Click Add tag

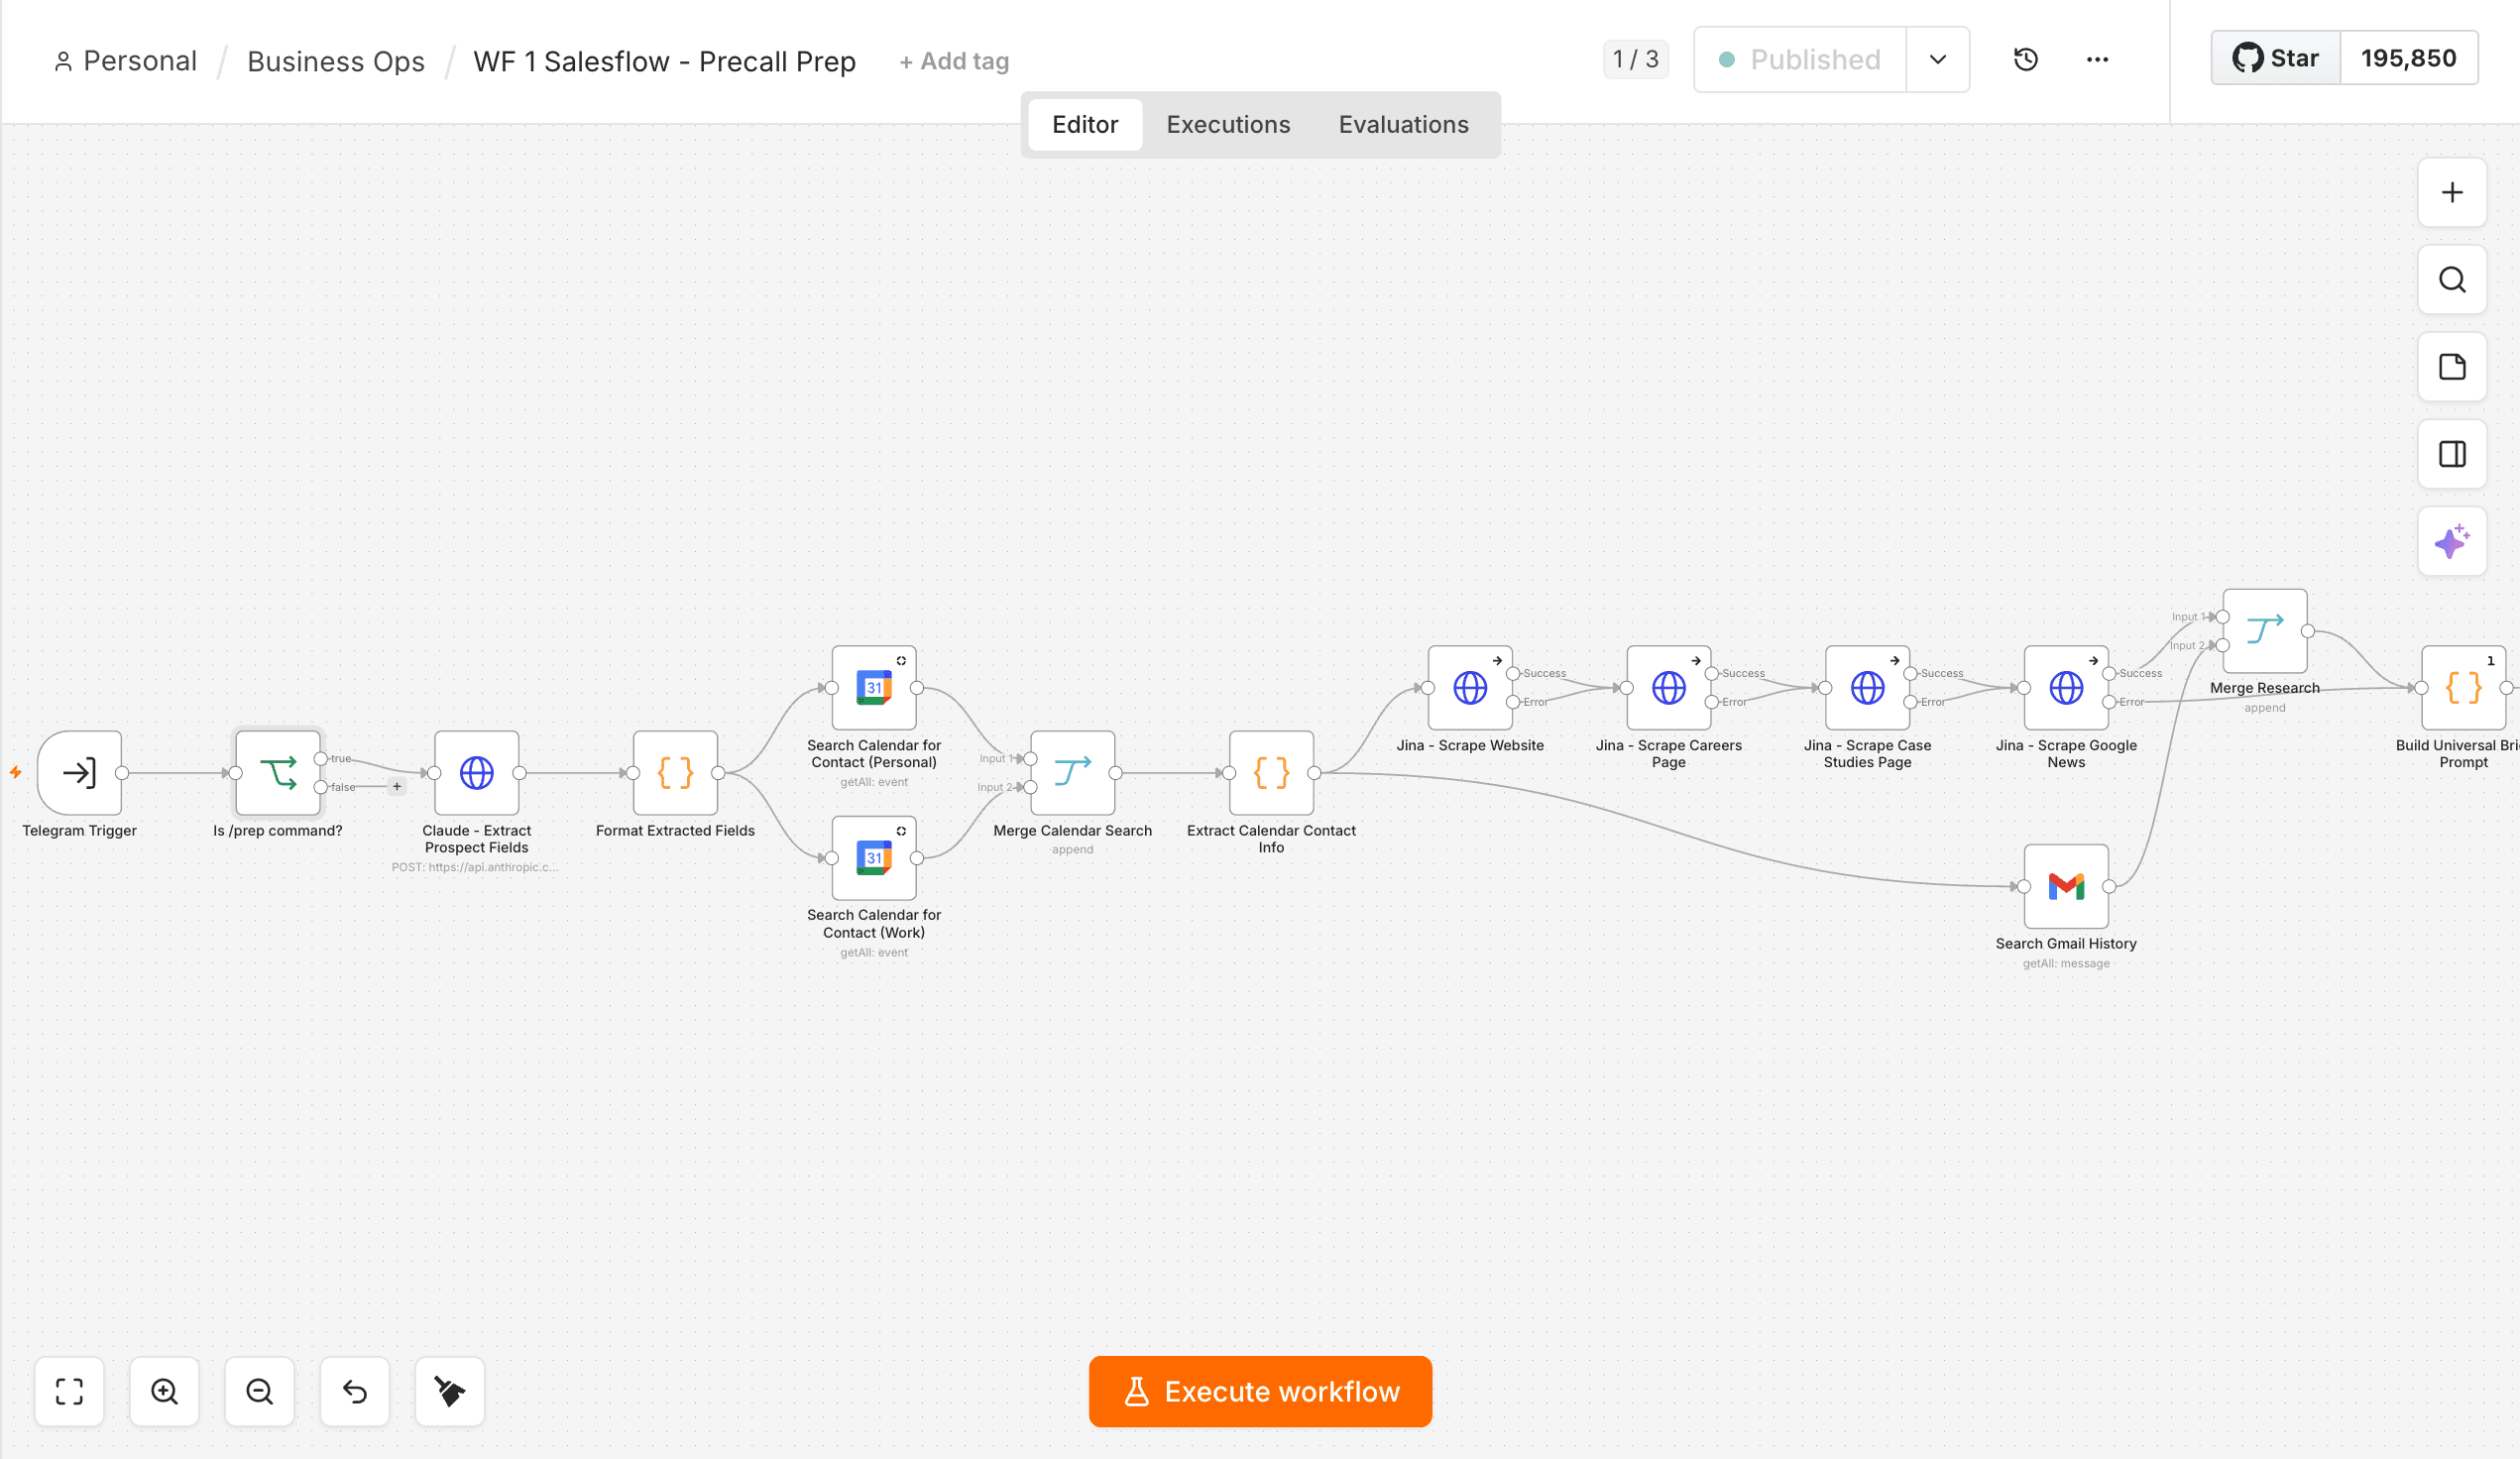[954, 61]
